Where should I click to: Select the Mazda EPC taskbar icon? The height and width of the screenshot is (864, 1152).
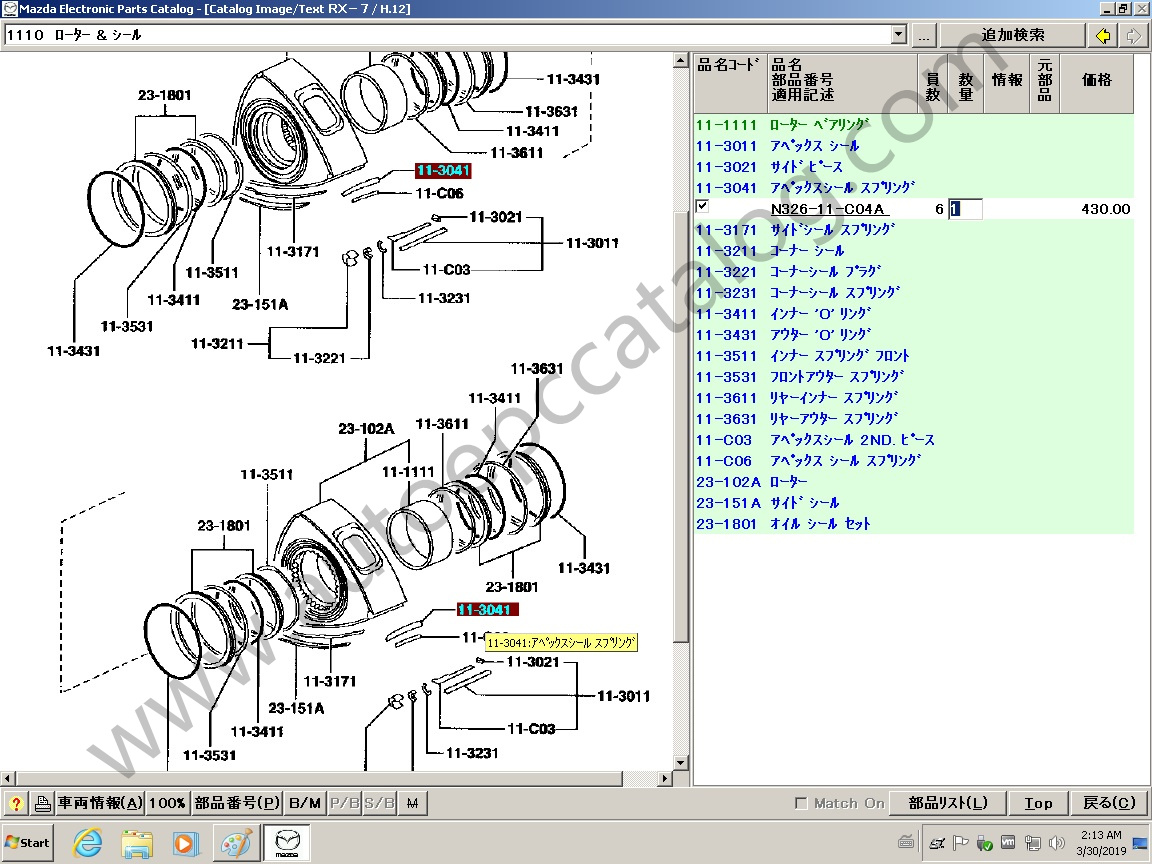[287, 843]
